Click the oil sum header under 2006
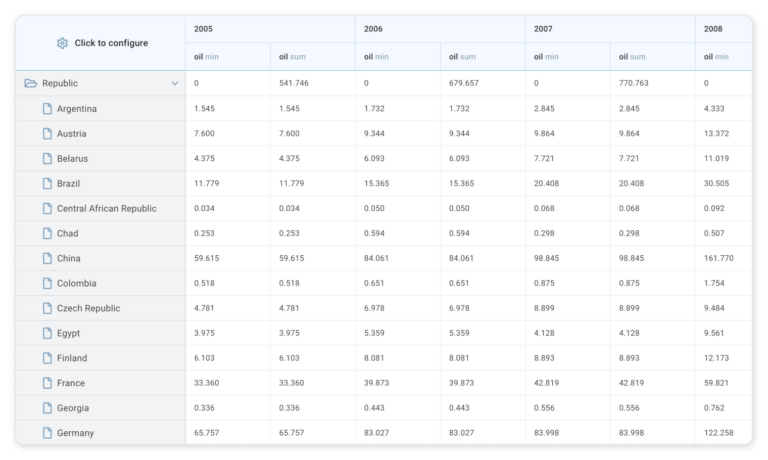 tap(483, 57)
